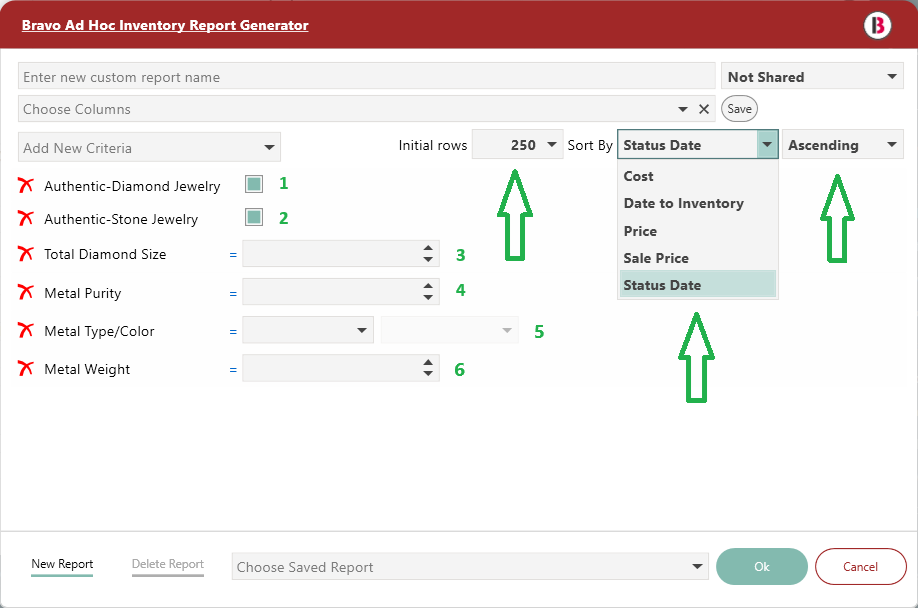Click the equals operator for Metal Type/Color
The width and height of the screenshot is (918, 608).
[x=233, y=332]
